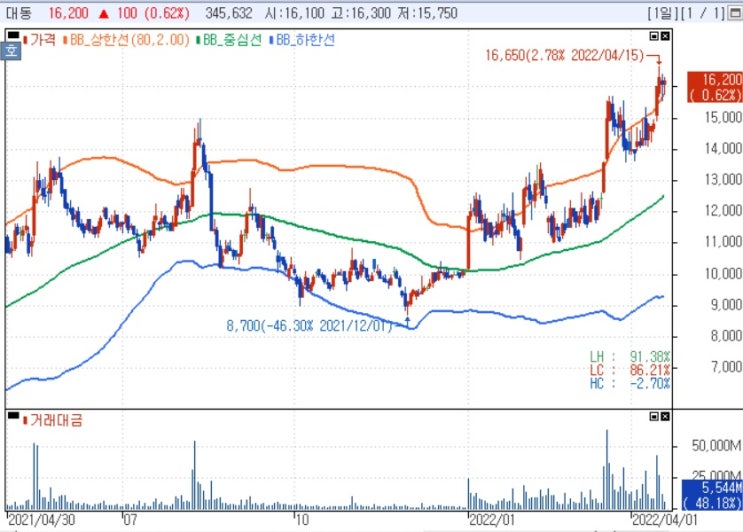The image size is (743, 532).
Task: Click the ▲ 100 (0.62%) change value
Action: 144,13
